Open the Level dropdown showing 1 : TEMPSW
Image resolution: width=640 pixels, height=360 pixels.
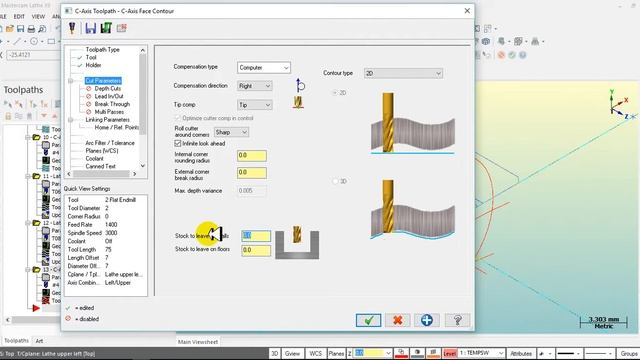[482, 353]
